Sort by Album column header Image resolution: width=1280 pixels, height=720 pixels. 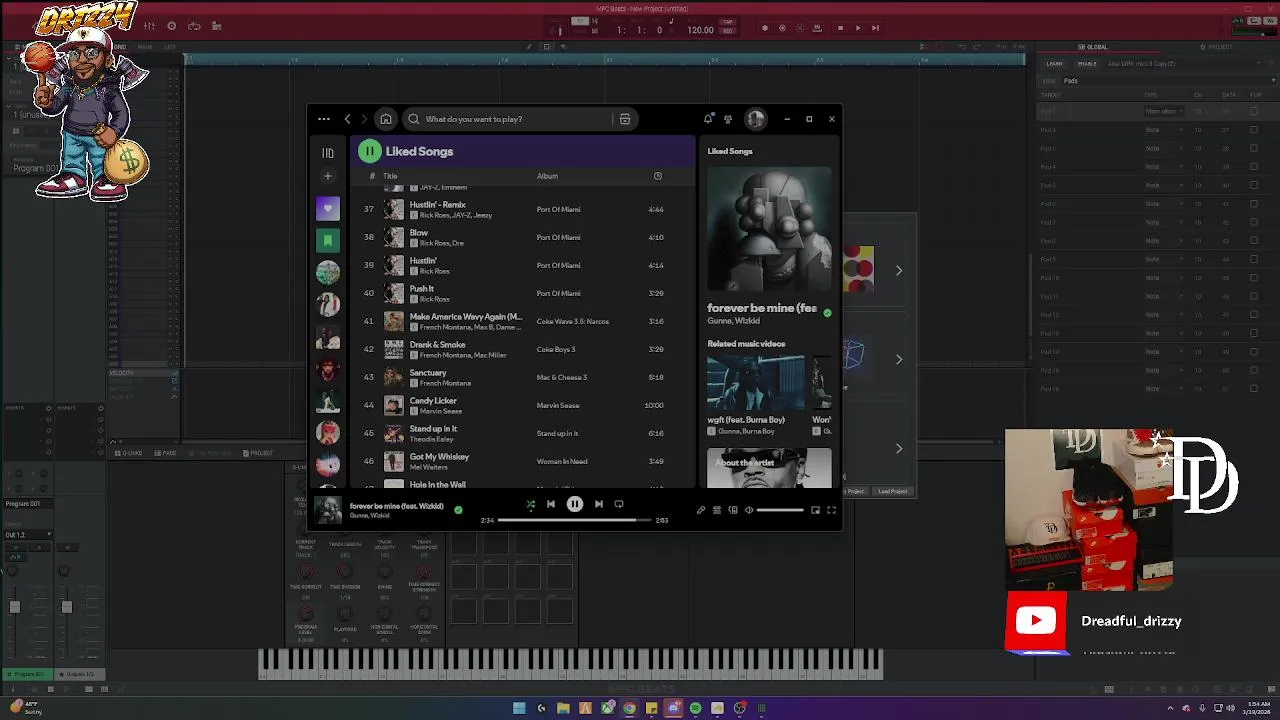click(x=547, y=176)
